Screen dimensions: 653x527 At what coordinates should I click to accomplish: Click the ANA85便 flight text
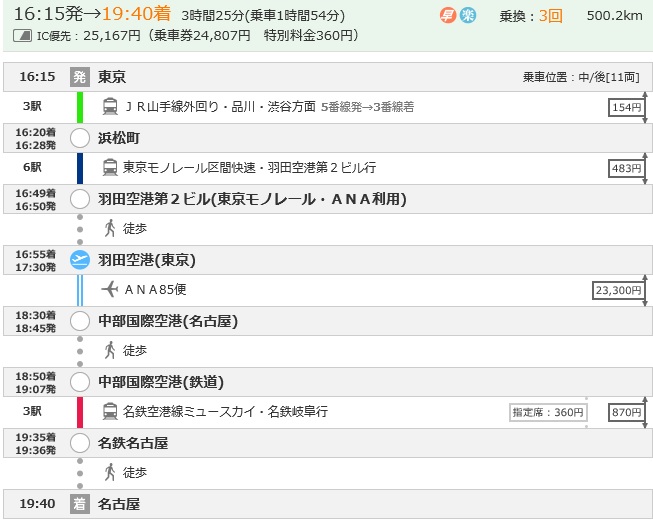click(155, 289)
